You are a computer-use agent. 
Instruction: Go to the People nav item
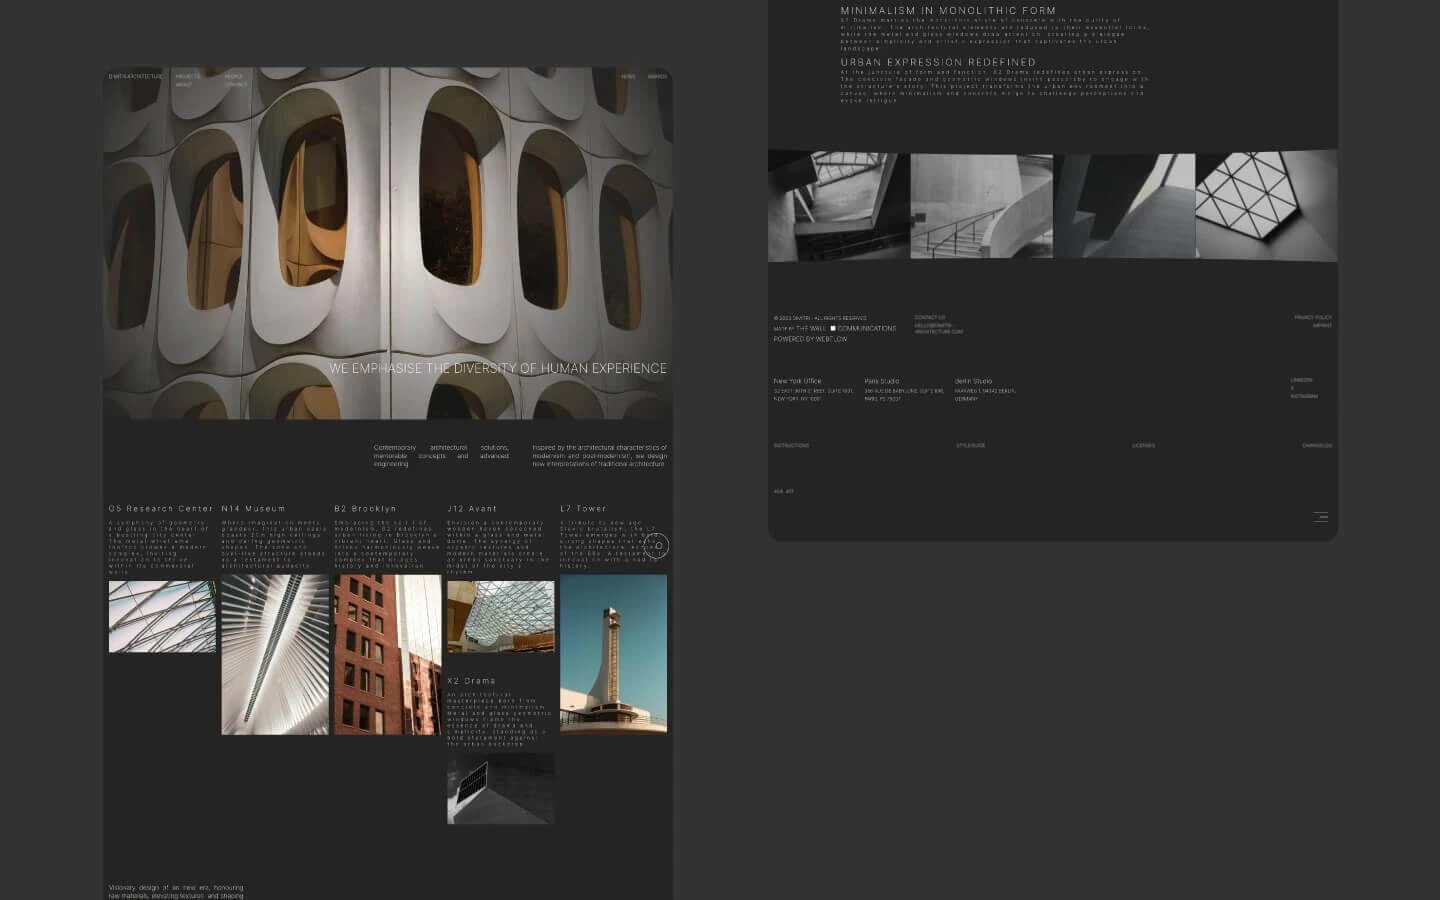point(234,76)
